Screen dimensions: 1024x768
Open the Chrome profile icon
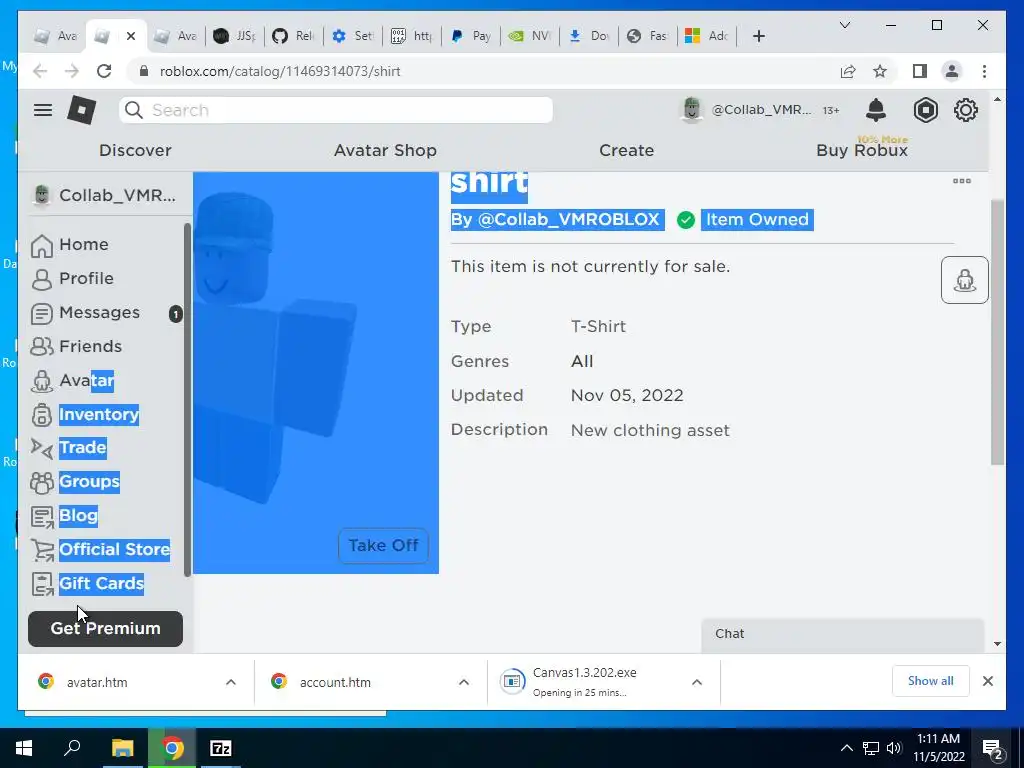(x=952, y=71)
